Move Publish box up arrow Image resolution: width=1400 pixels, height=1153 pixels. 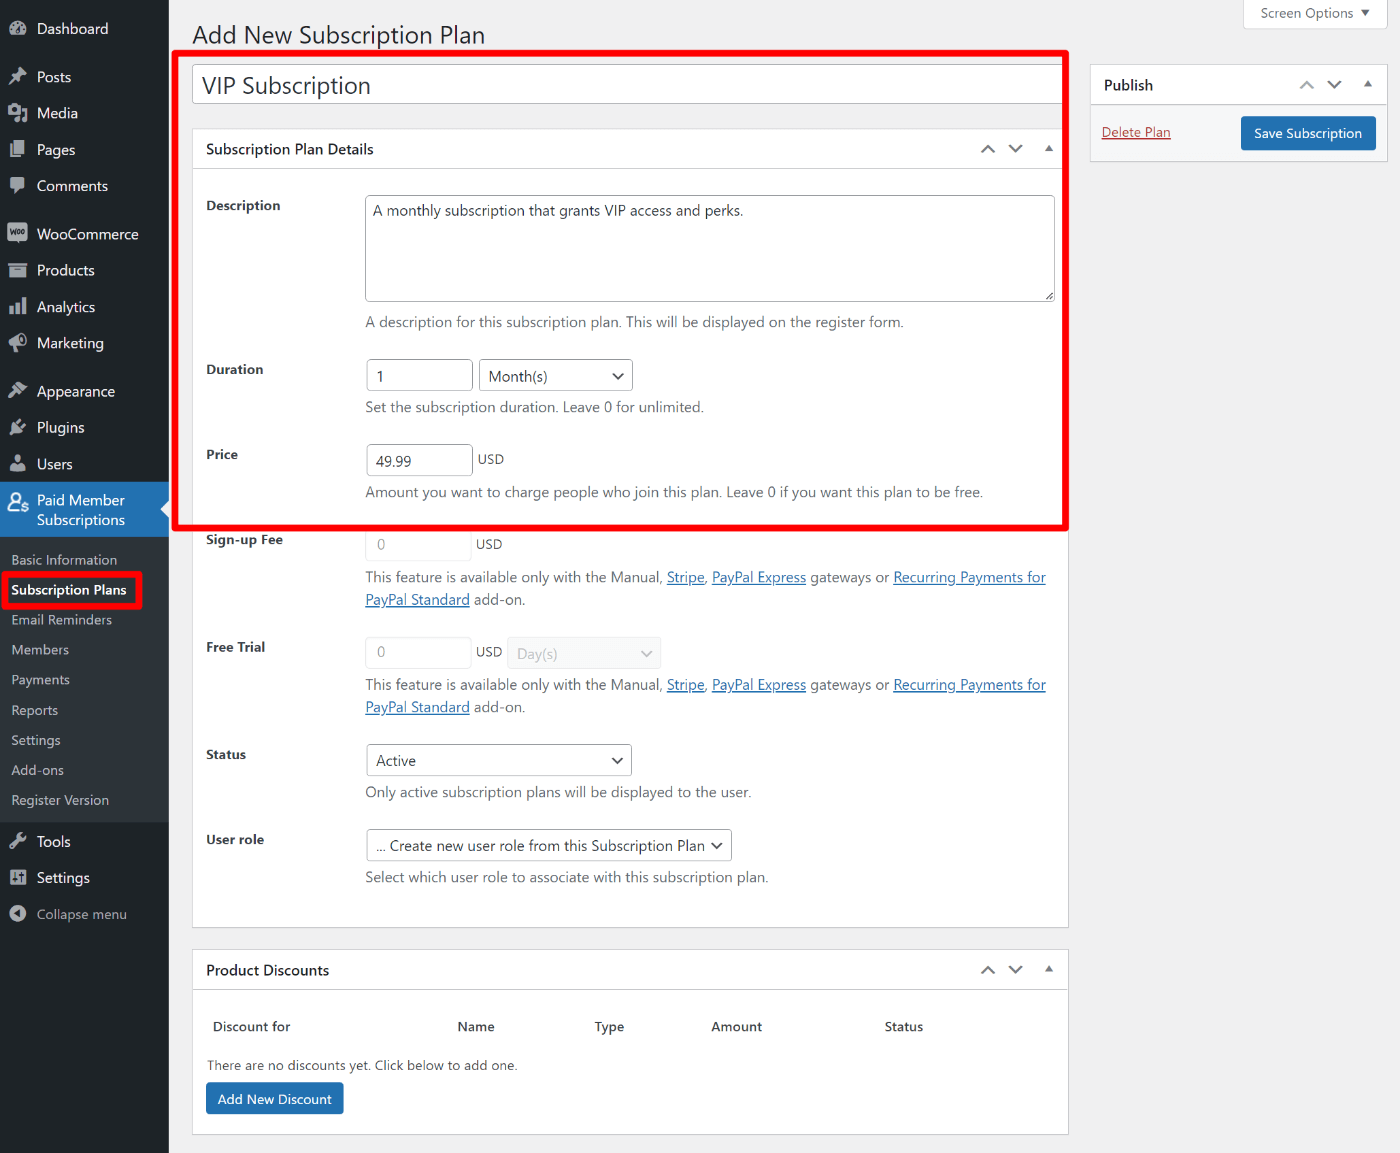[1307, 85]
